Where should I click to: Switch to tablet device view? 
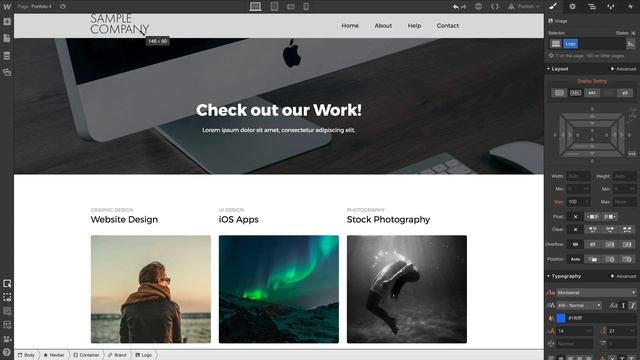tap(274, 7)
